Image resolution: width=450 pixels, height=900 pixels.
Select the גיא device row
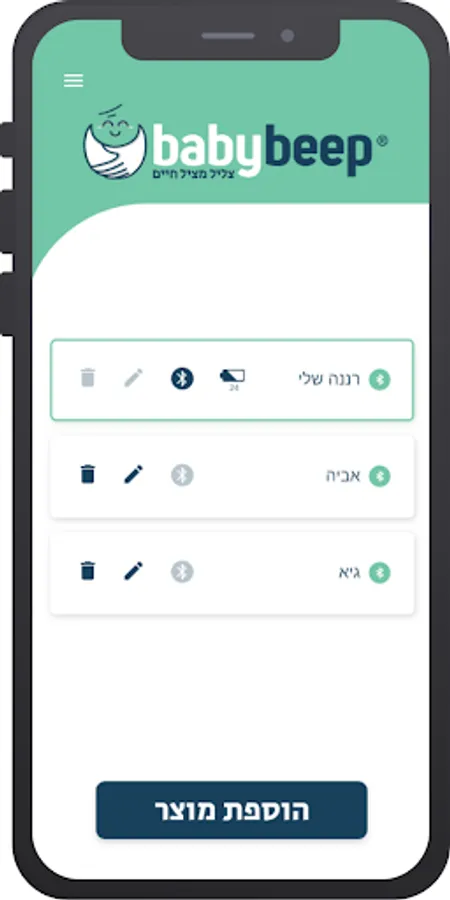tap(232, 573)
